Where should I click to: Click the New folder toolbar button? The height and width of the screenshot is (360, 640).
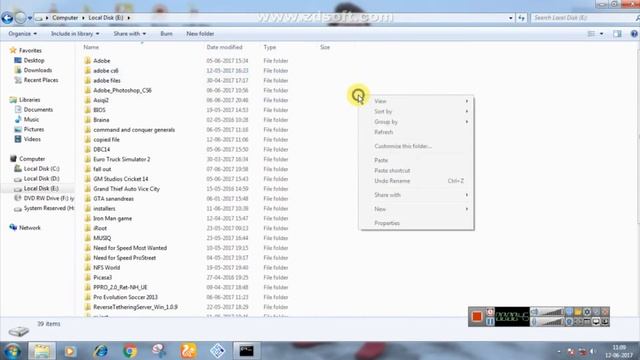pos(200,34)
